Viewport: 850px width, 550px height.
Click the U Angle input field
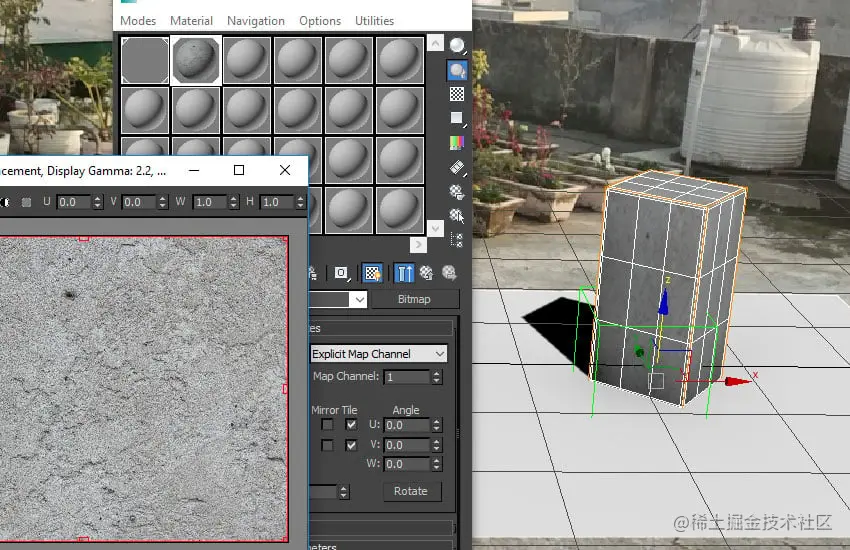(406, 425)
